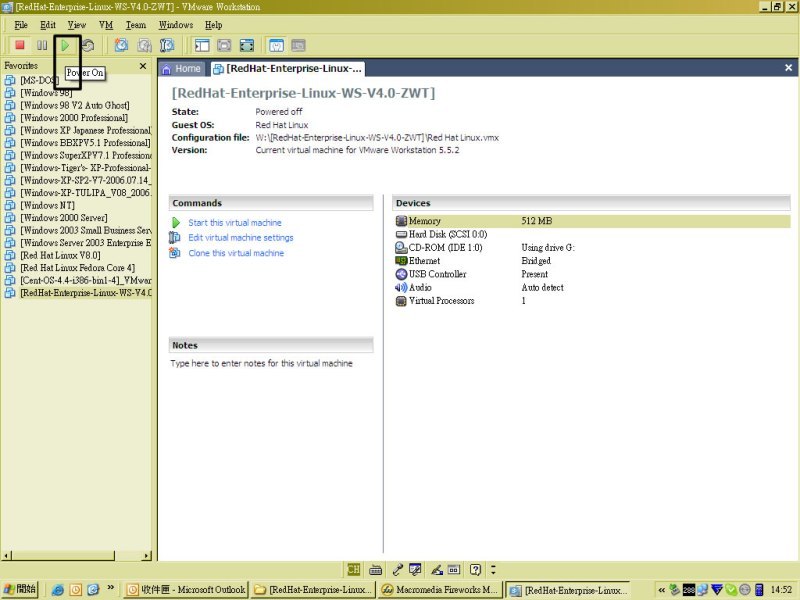The height and width of the screenshot is (600, 800).
Task: Click the clone icon in Commands
Action: tap(175, 253)
